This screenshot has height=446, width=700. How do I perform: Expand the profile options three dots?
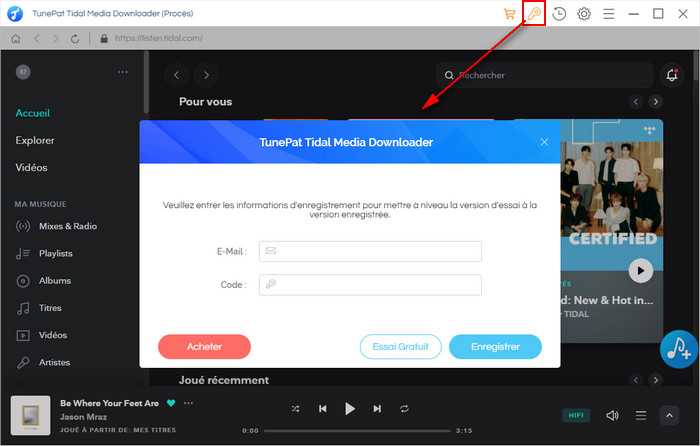point(123,72)
